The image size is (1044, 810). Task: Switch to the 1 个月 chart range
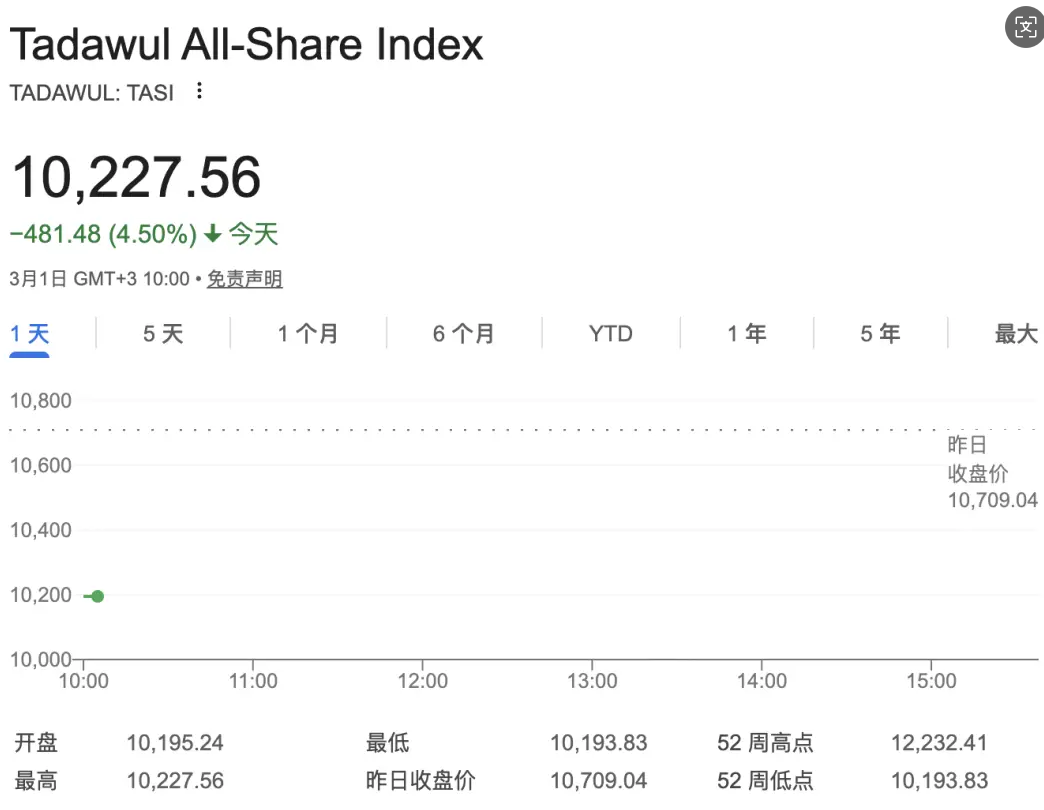point(308,334)
